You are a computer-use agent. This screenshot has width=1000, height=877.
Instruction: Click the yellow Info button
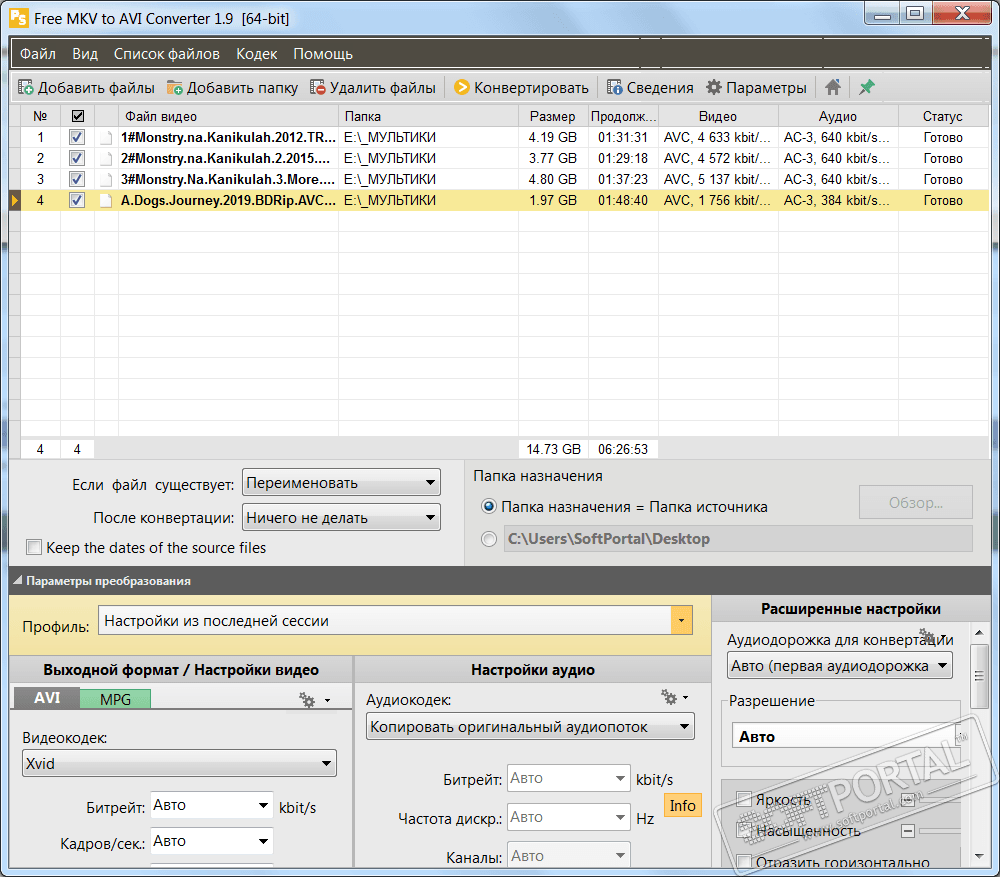coord(682,806)
